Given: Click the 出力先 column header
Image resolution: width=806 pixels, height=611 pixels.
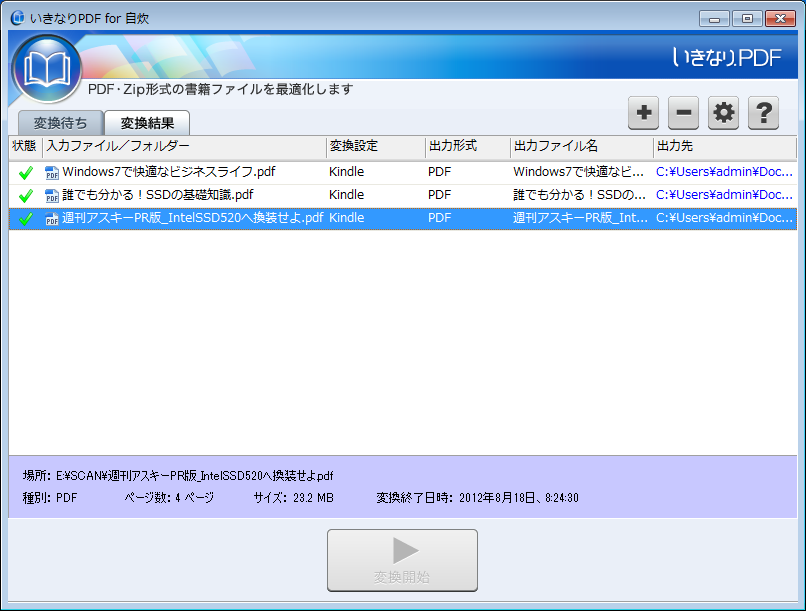Looking at the screenshot, I should pyautogui.click(x=725, y=146).
